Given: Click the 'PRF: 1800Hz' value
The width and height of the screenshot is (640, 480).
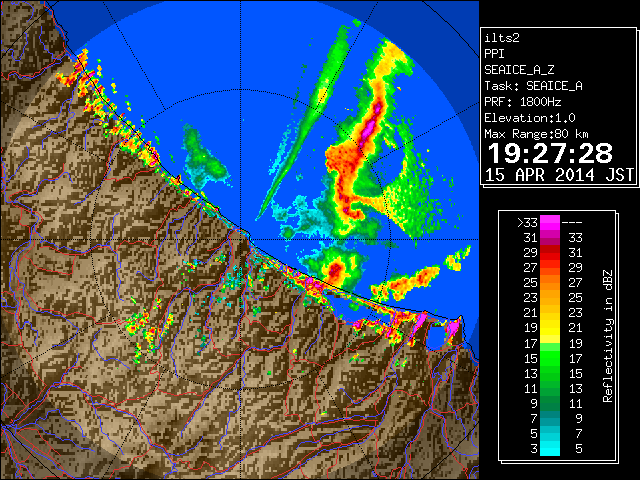Looking at the screenshot, I should click(x=522, y=102).
